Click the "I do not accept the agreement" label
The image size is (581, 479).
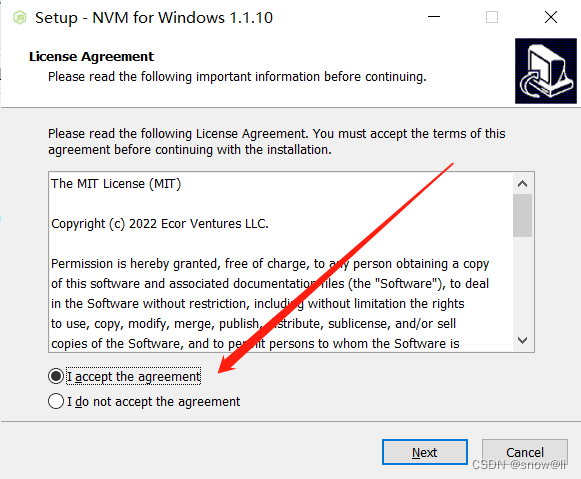(153, 402)
